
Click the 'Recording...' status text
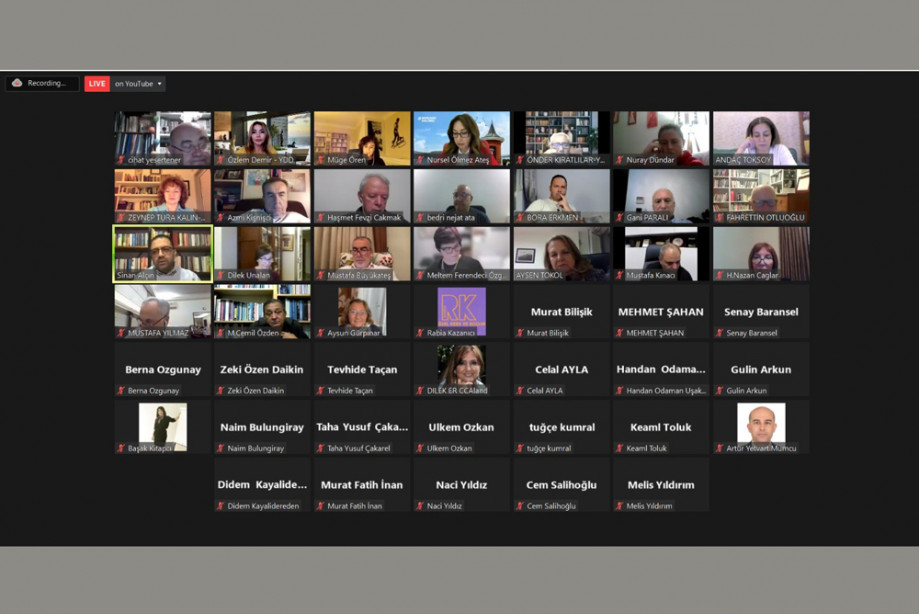point(47,84)
